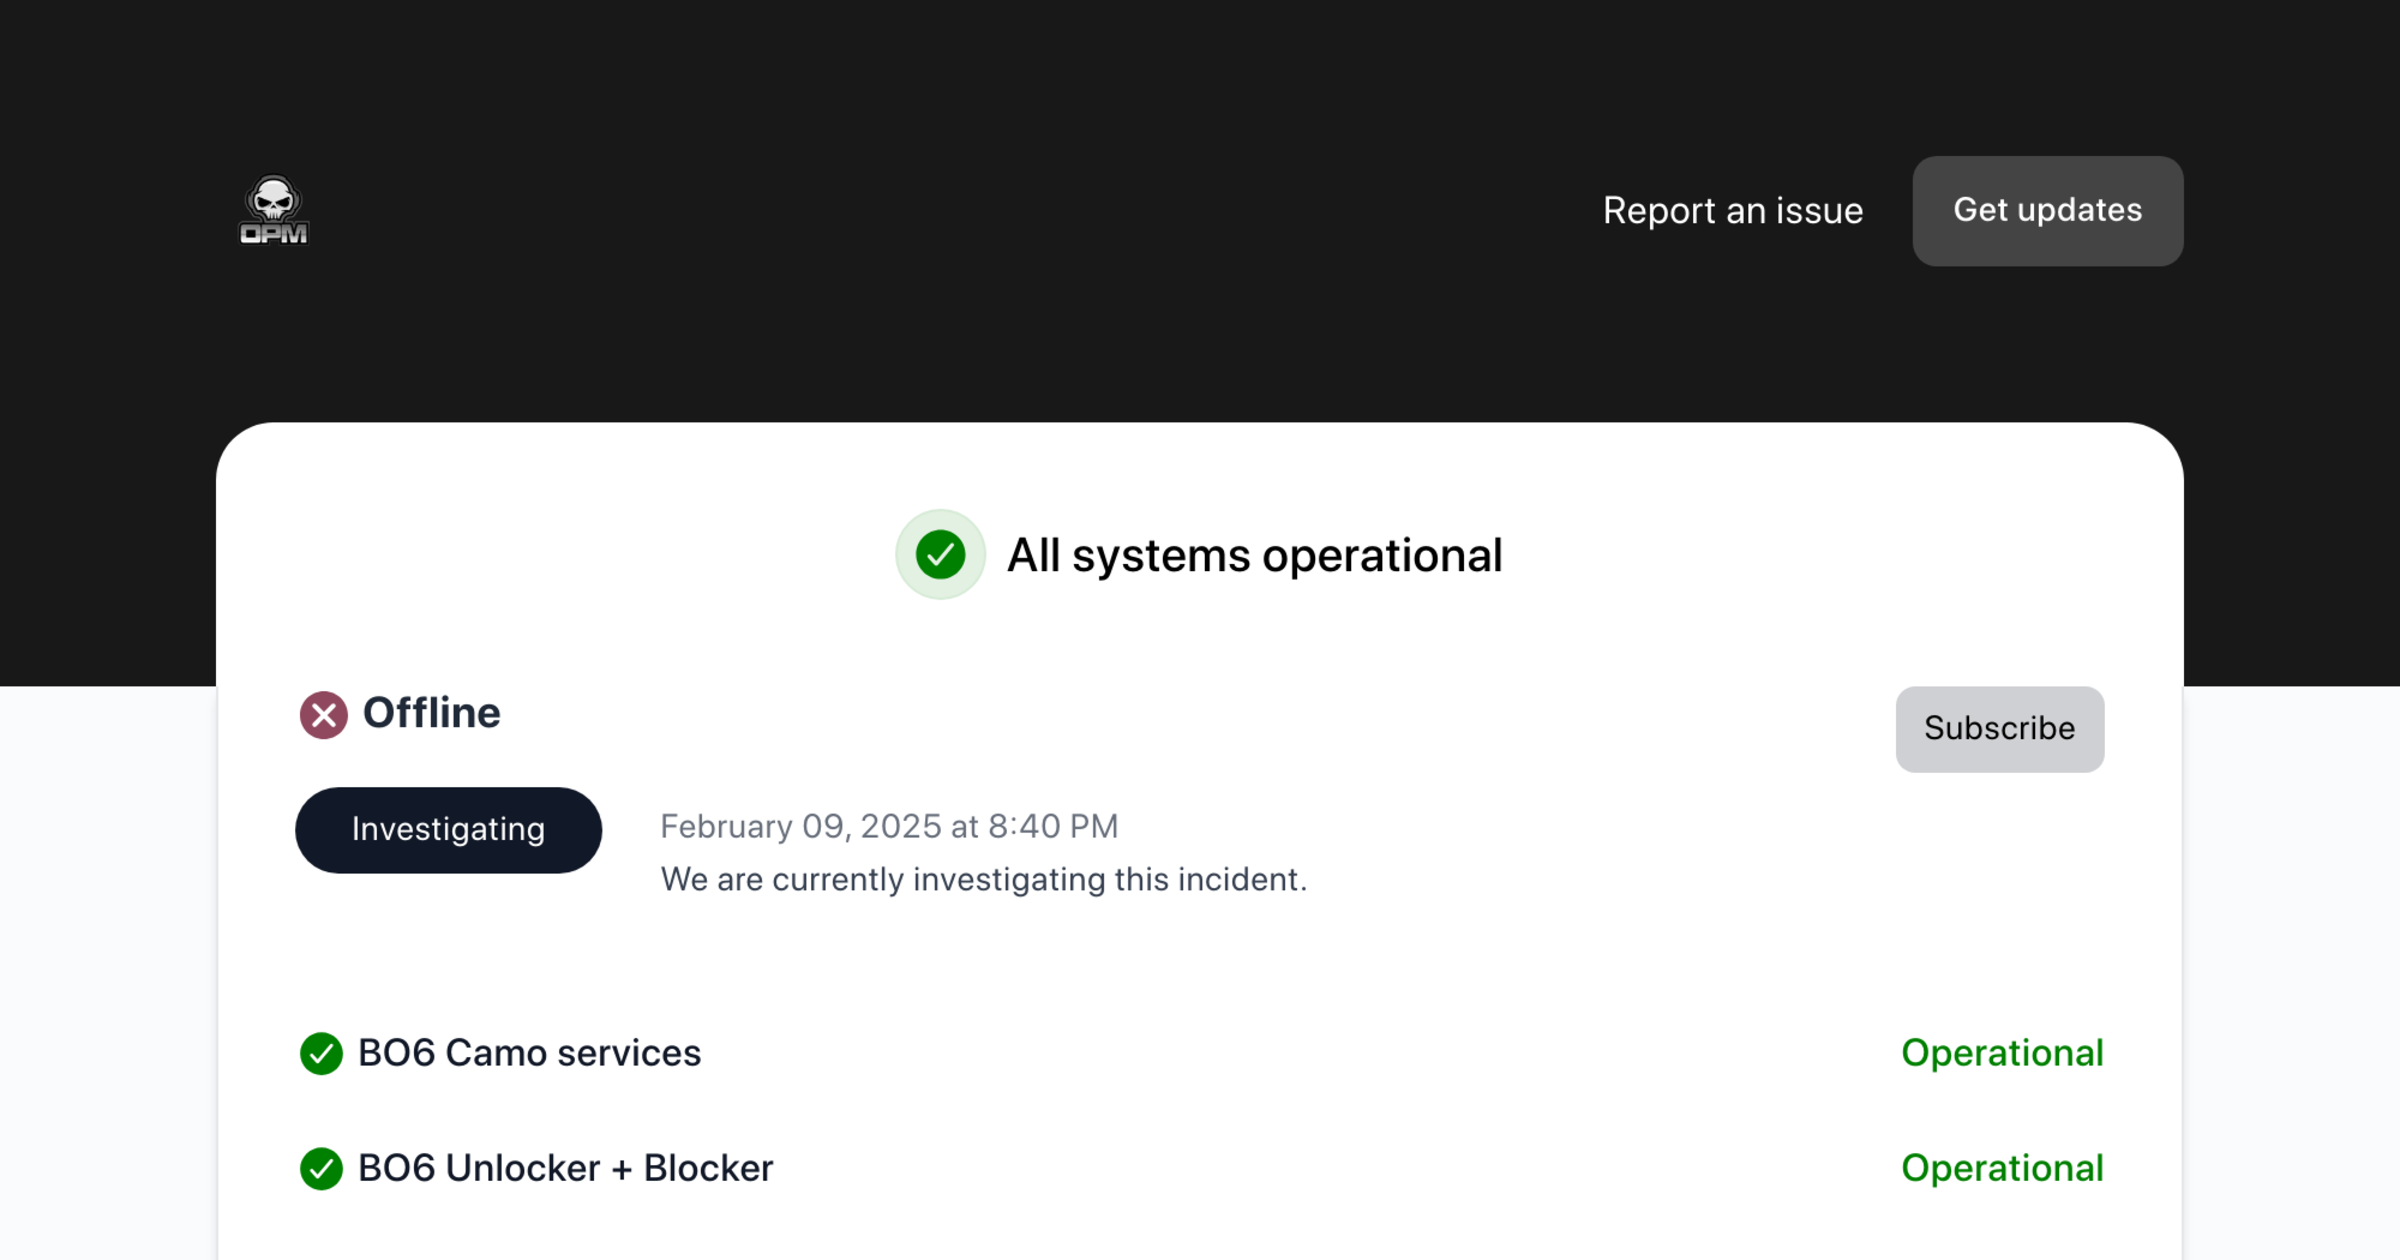Viewport: 2400px width, 1260px height.
Task: Click the February 09, 2025 timestamp
Action: coord(888,826)
